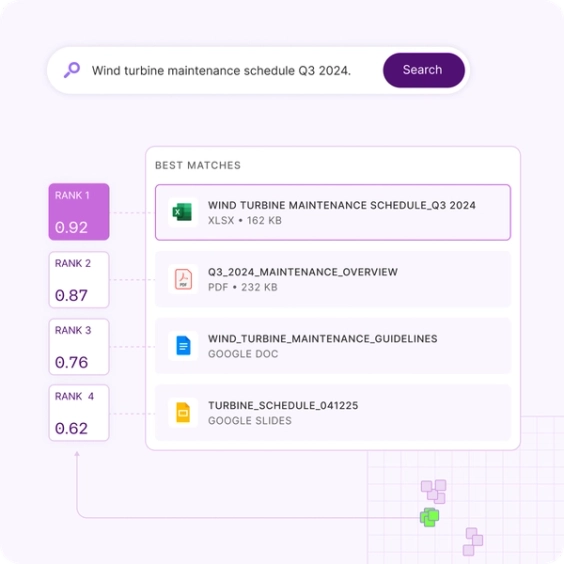Click the purple Search button
This screenshot has width=564, height=564.
(x=424, y=70)
